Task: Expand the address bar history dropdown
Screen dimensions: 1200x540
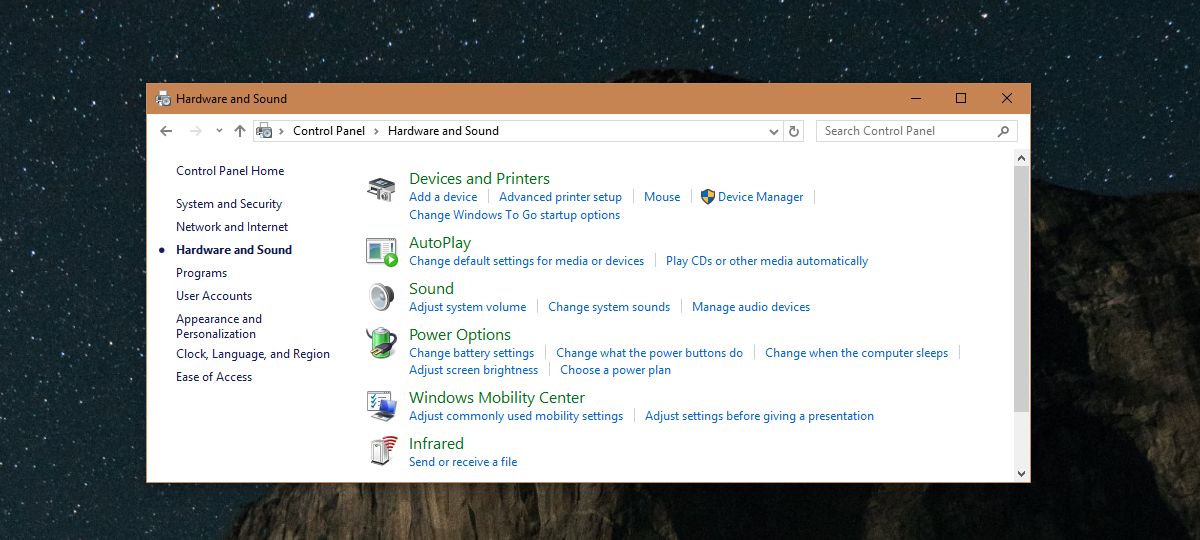Action: click(x=774, y=131)
